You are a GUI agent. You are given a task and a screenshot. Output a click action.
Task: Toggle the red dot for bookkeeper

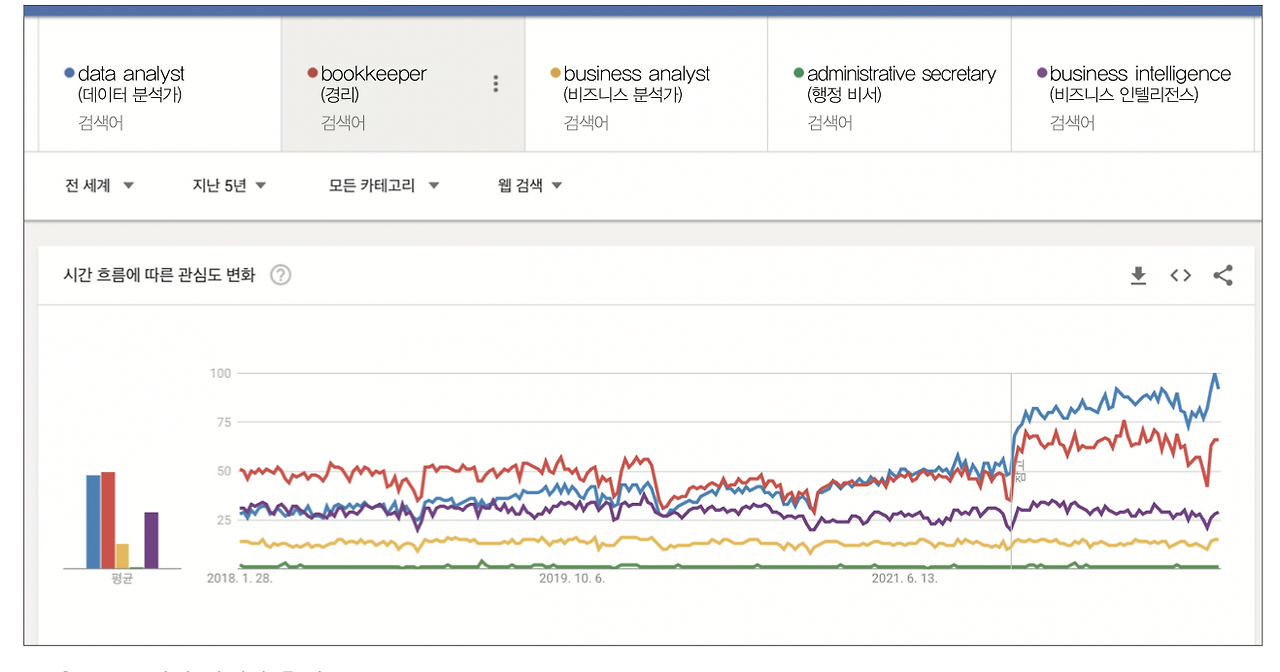point(310,70)
